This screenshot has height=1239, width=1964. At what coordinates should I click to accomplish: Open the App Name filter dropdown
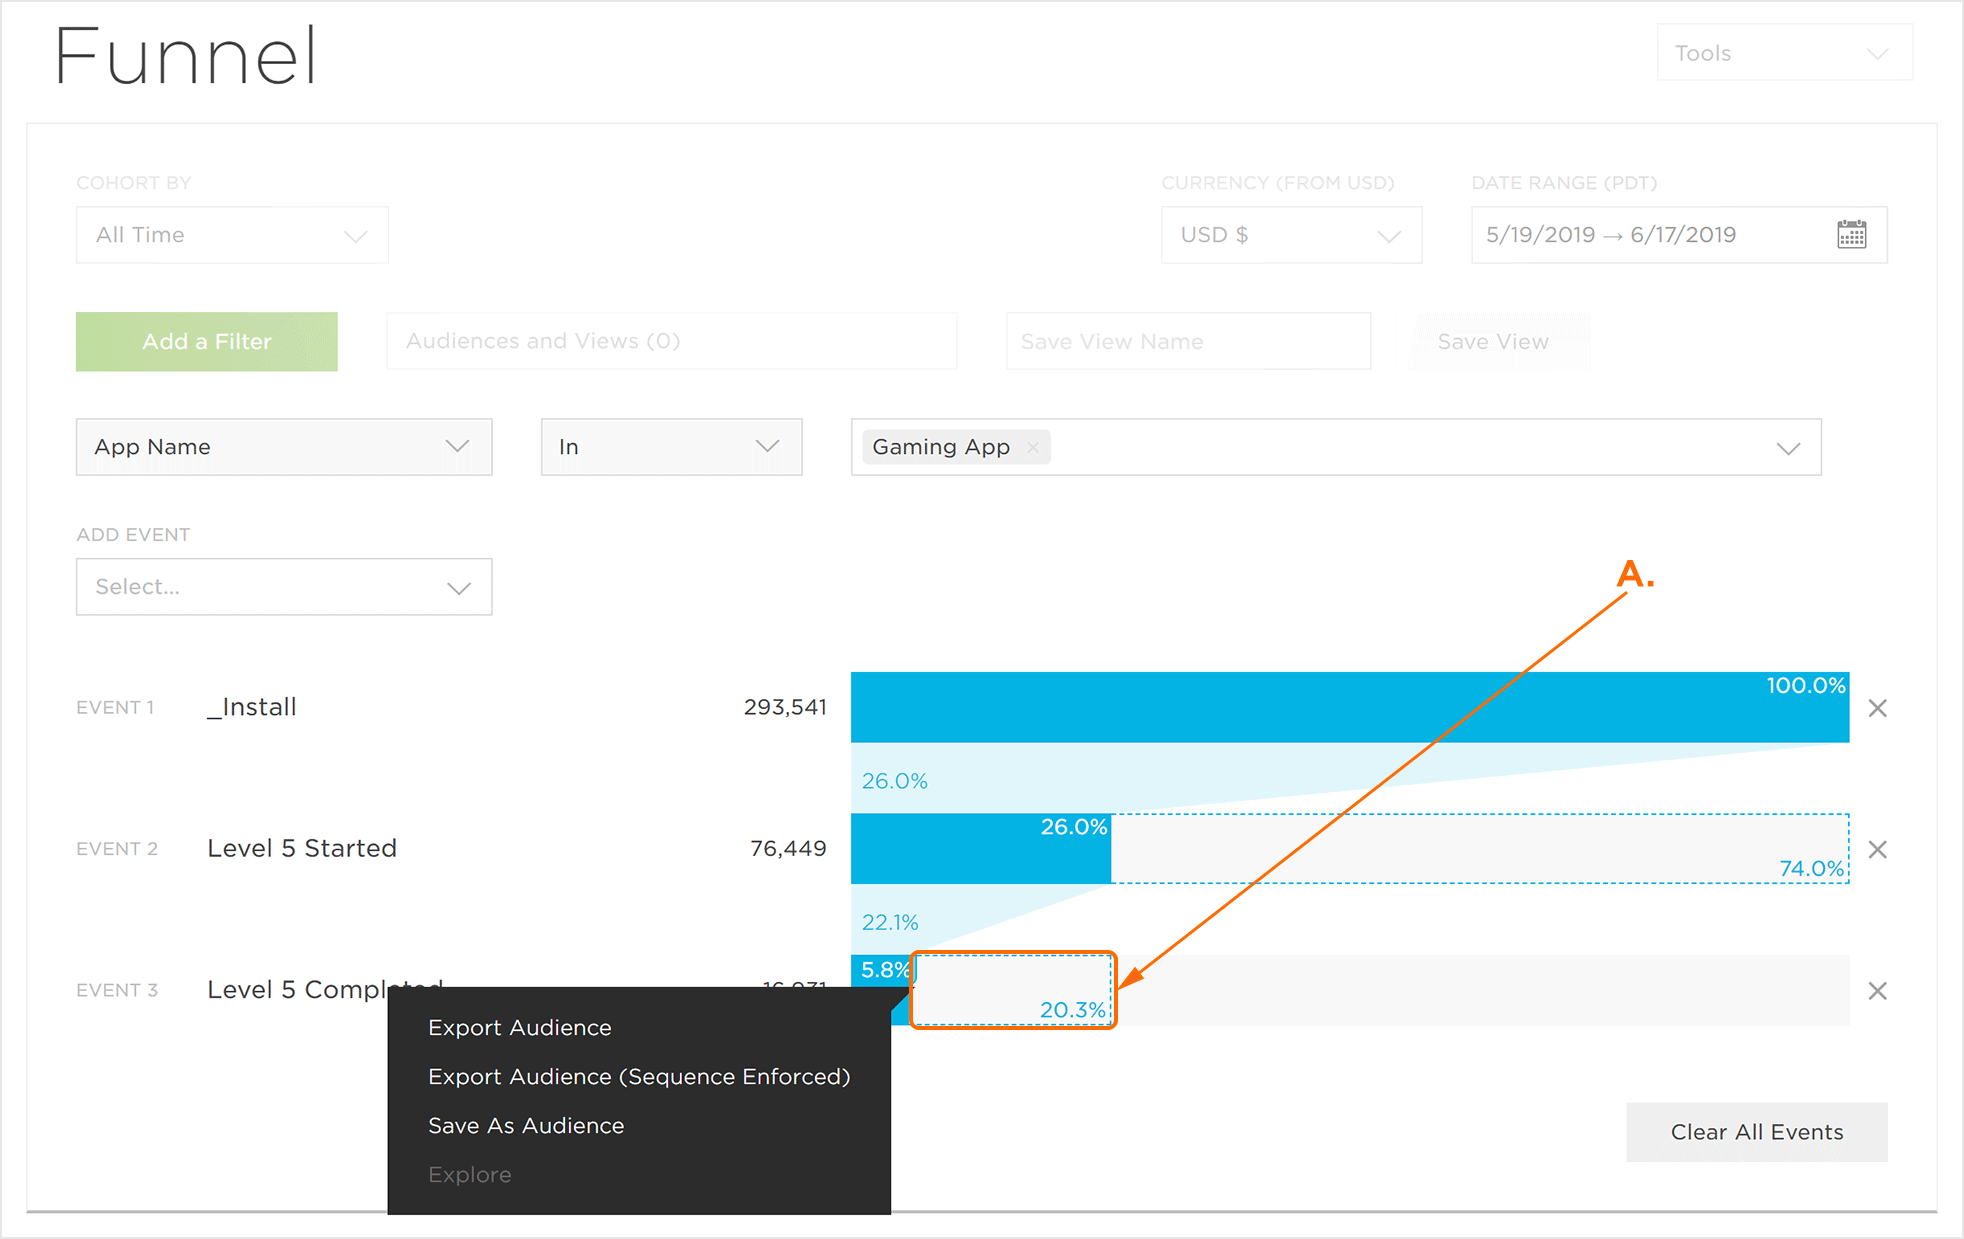(x=284, y=447)
